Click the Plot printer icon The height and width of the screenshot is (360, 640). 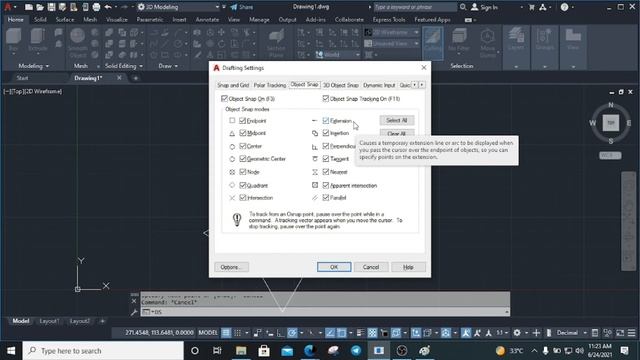tap(96, 7)
